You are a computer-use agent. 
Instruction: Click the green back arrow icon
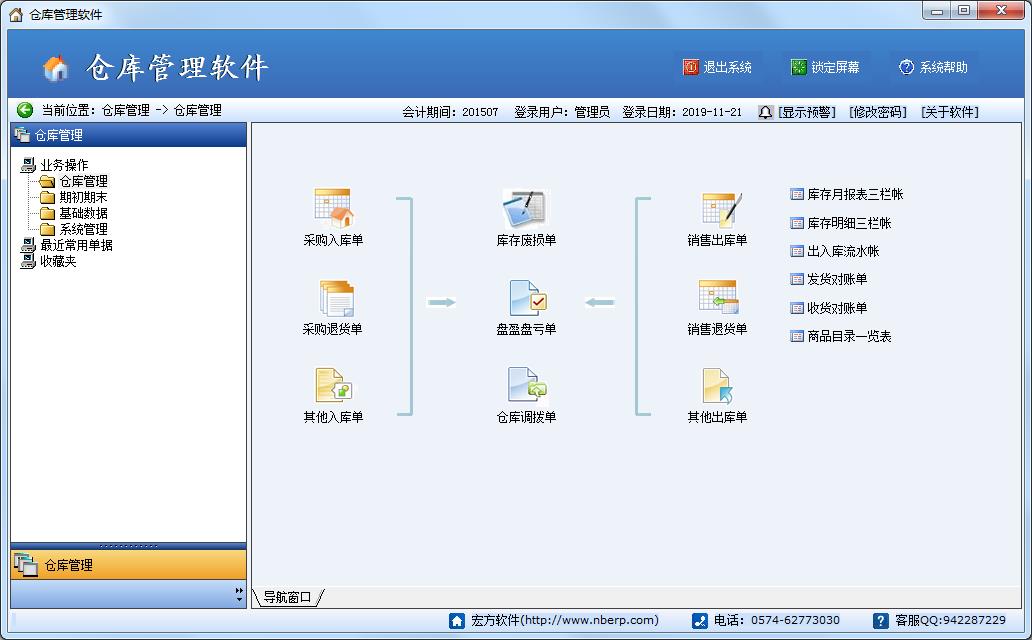(25, 110)
